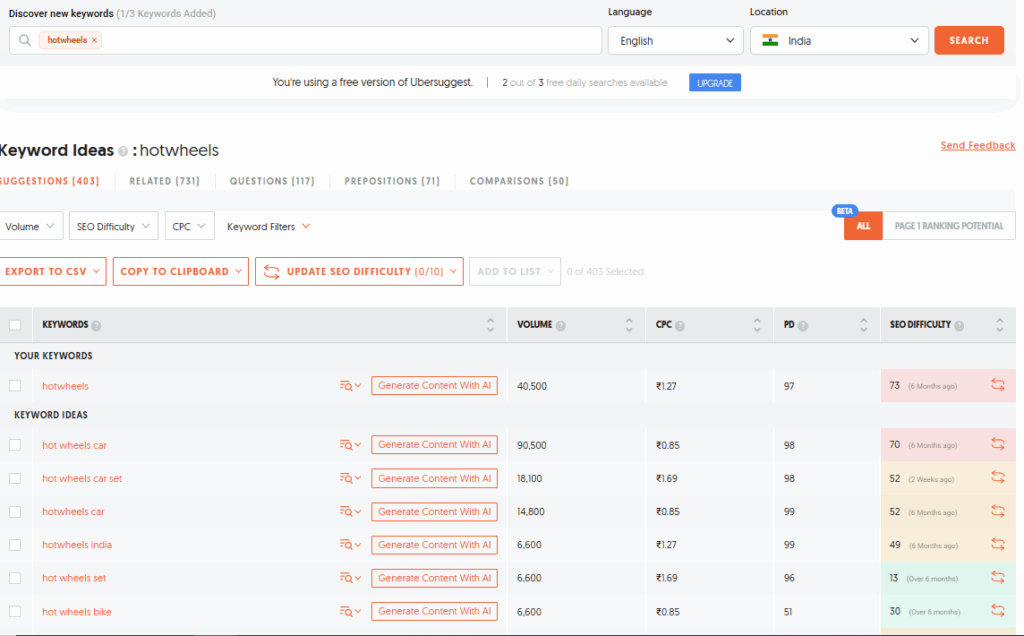Check the hotwheels keyword row

click(15, 386)
